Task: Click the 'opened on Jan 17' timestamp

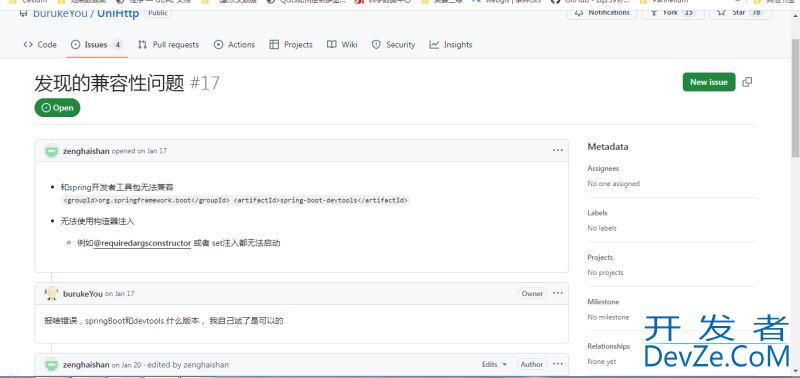Action: click(x=139, y=151)
